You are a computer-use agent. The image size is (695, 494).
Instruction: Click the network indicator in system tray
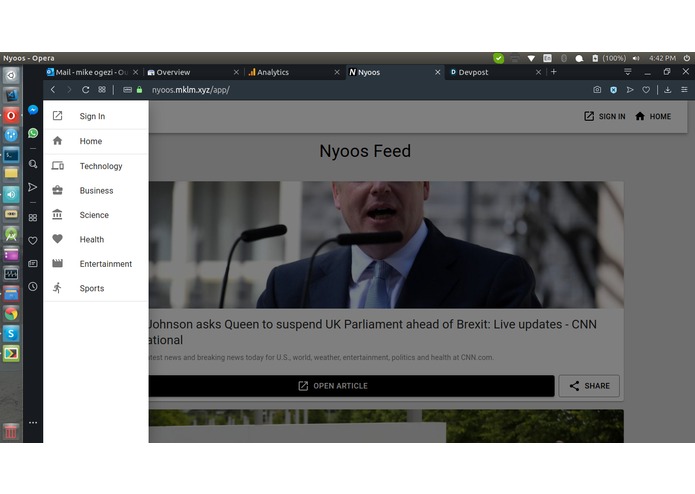click(x=531, y=58)
